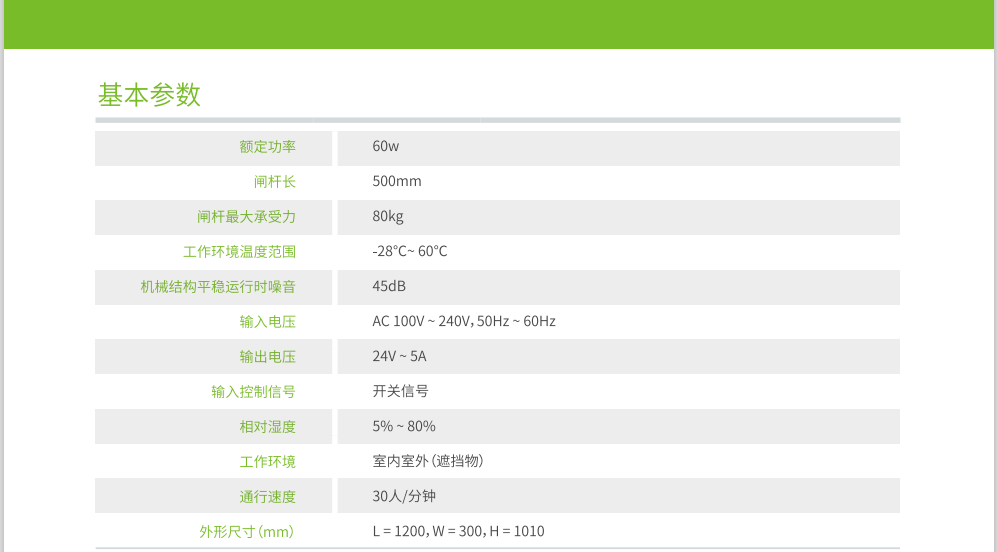
Task: Click the 500mm value
Action: (397, 182)
